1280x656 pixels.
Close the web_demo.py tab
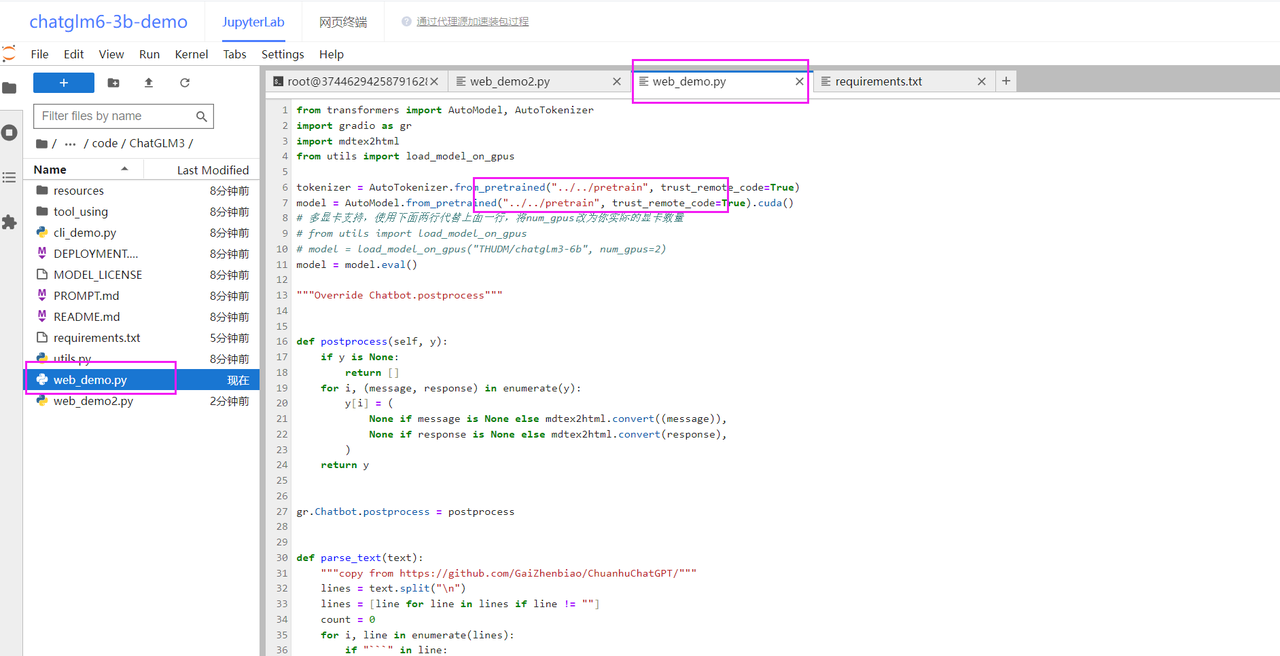click(x=799, y=82)
